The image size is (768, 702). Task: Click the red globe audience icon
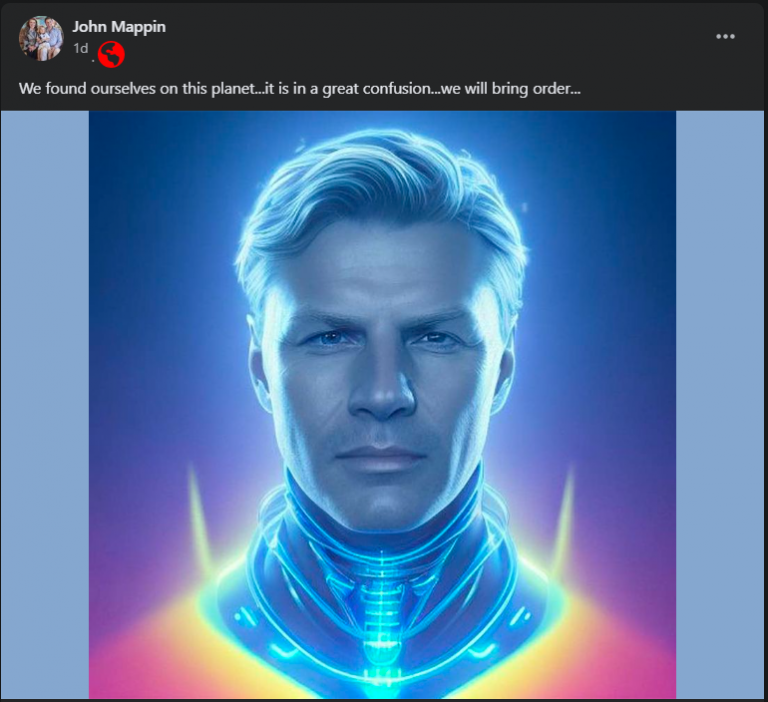click(111, 54)
